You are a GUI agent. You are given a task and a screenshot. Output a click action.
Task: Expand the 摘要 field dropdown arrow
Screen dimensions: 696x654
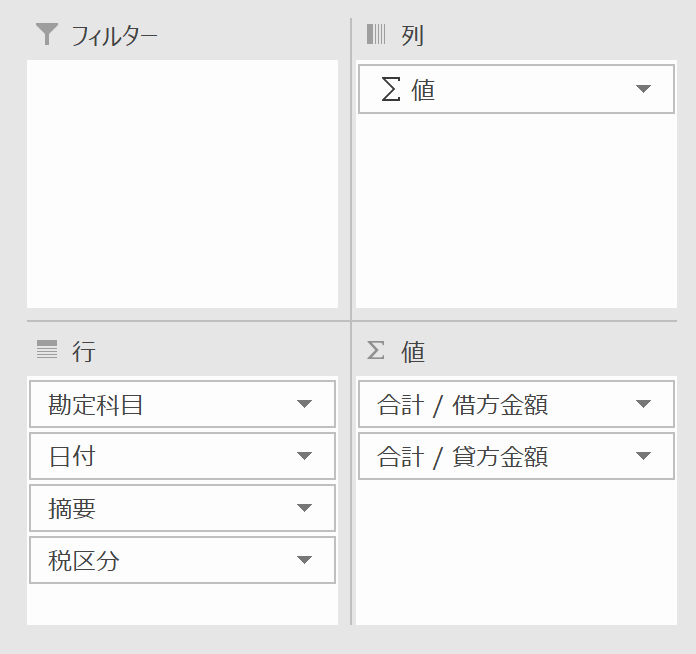tap(305, 508)
